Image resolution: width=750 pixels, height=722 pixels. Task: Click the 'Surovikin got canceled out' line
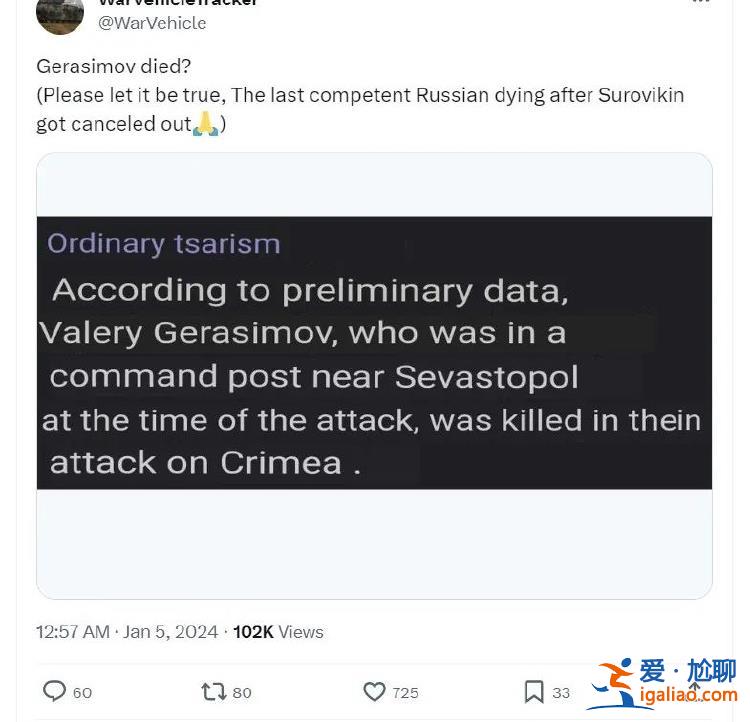click(113, 125)
